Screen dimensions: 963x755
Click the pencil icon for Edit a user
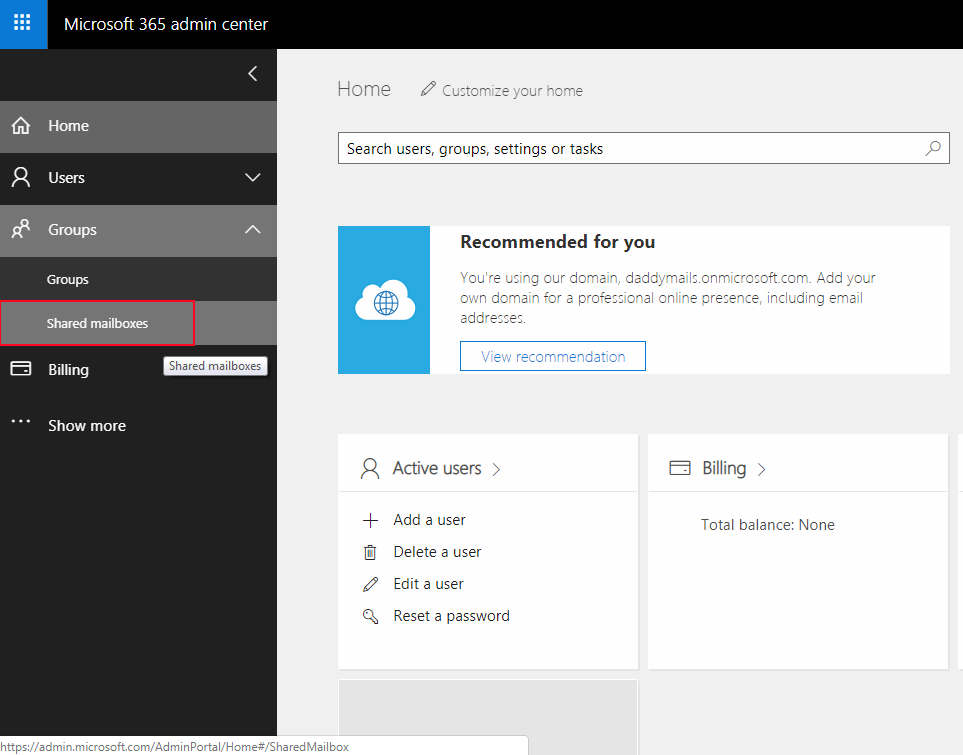click(x=370, y=584)
